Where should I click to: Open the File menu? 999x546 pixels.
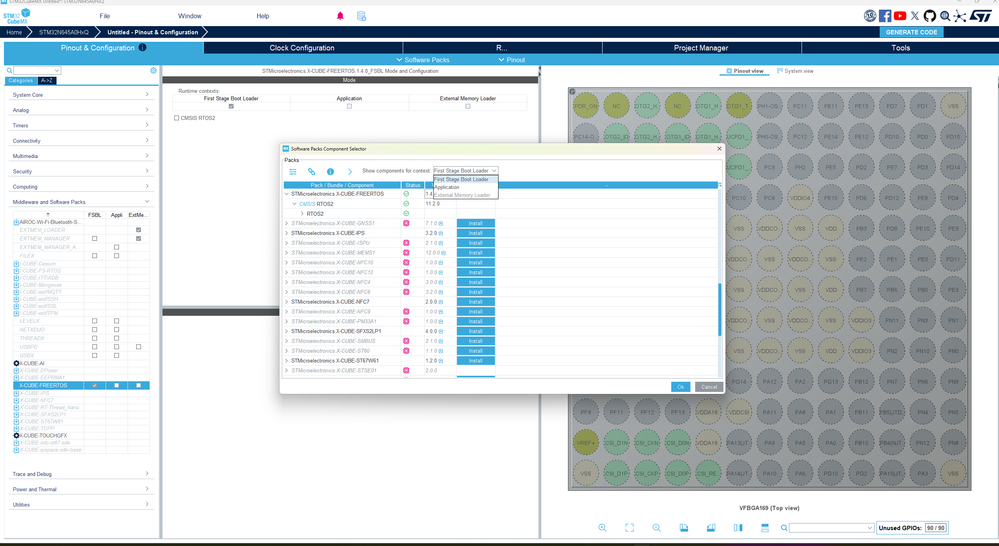(104, 16)
